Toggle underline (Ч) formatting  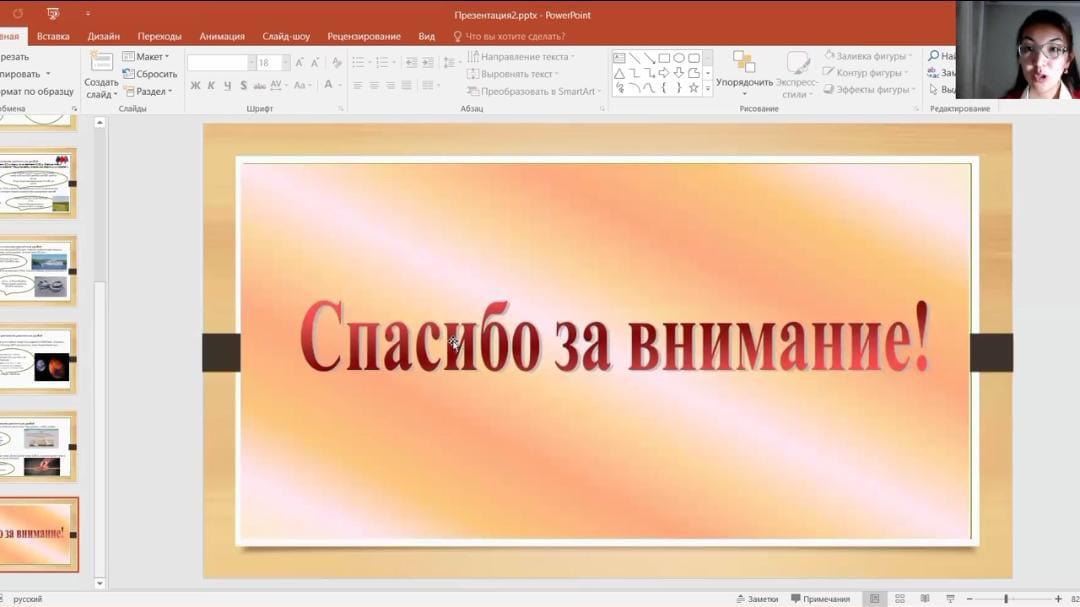[x=226, y=86]
